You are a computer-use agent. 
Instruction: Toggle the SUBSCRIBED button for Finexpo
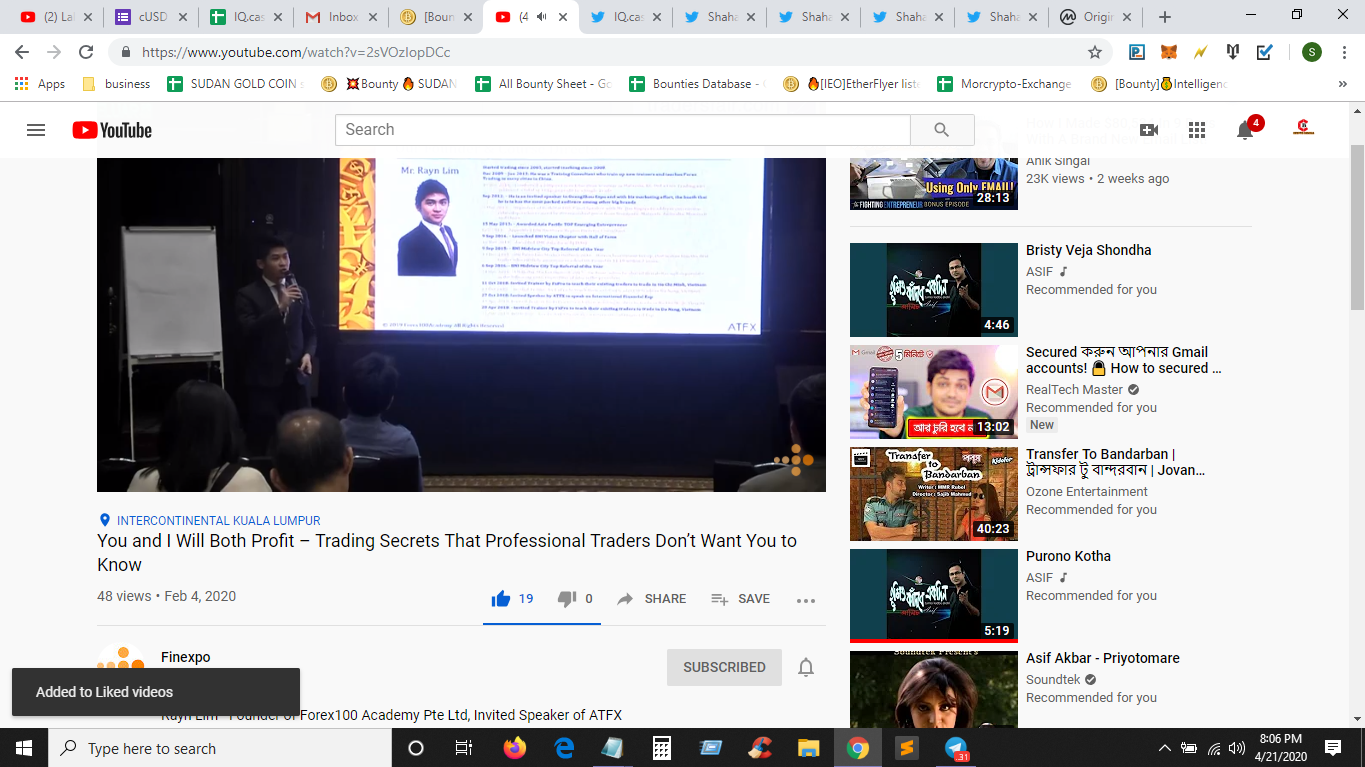click(x=724, y=667)
